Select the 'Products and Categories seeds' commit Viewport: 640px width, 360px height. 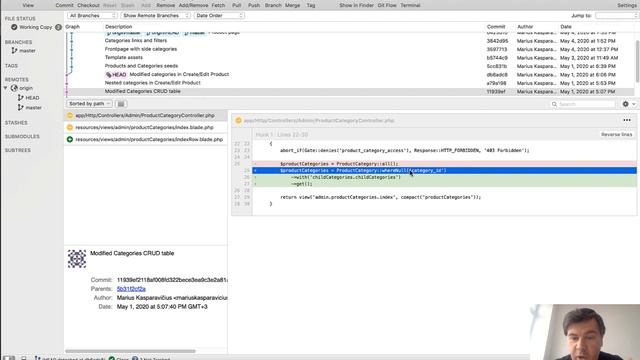tap(351, 66)
